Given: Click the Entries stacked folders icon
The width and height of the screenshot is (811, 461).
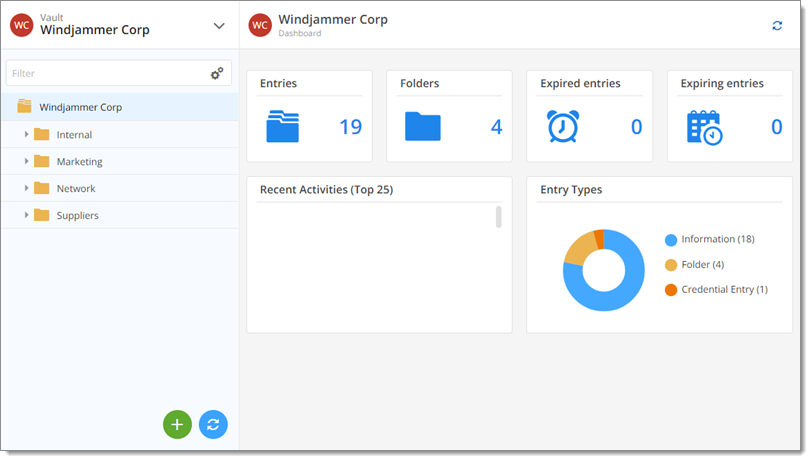Looking at the screenshot, I should (282, 126).
